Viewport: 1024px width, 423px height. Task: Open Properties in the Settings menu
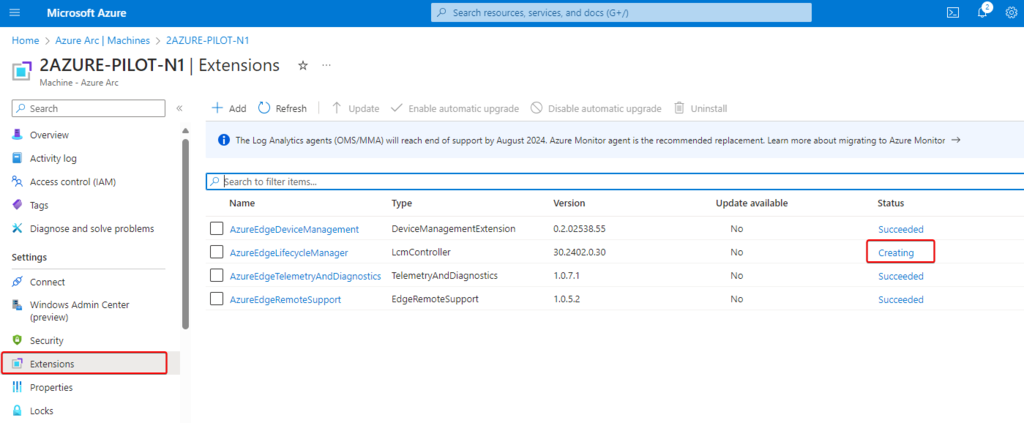click(51, 387)
